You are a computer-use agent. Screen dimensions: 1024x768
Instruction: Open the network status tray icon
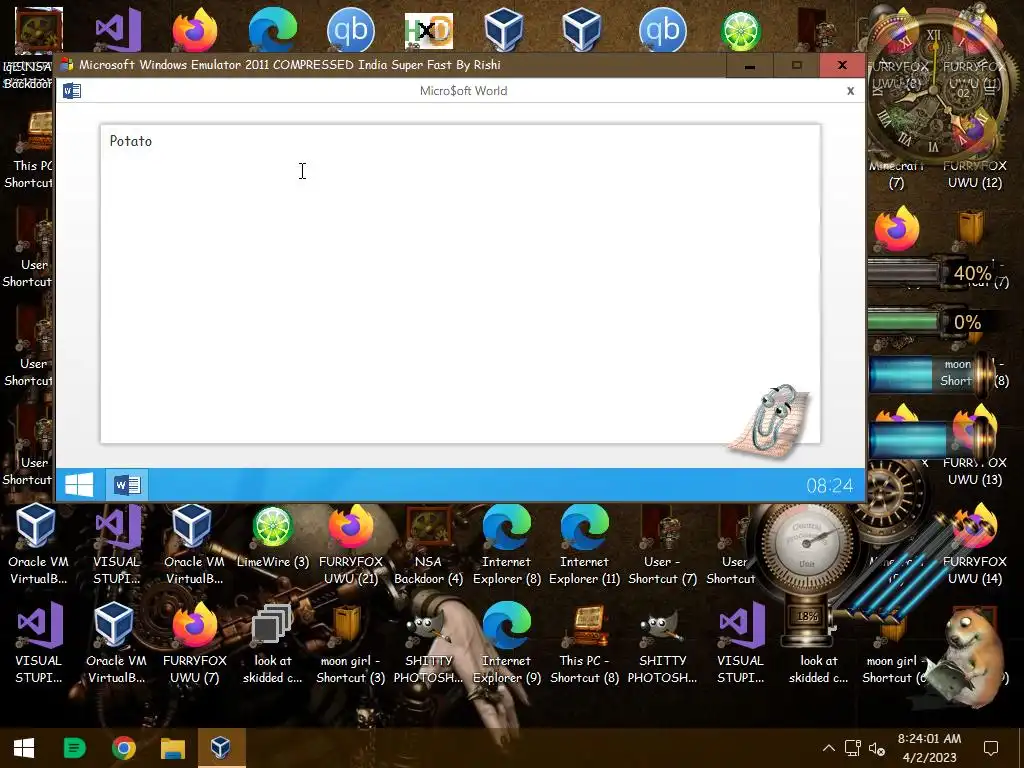pyautogui.click(x=852, y=748)
